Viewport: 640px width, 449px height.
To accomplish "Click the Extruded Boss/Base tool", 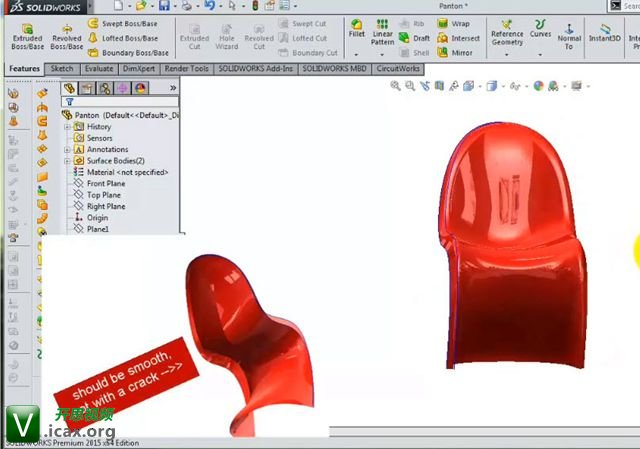I will click(x=27, y=37).
